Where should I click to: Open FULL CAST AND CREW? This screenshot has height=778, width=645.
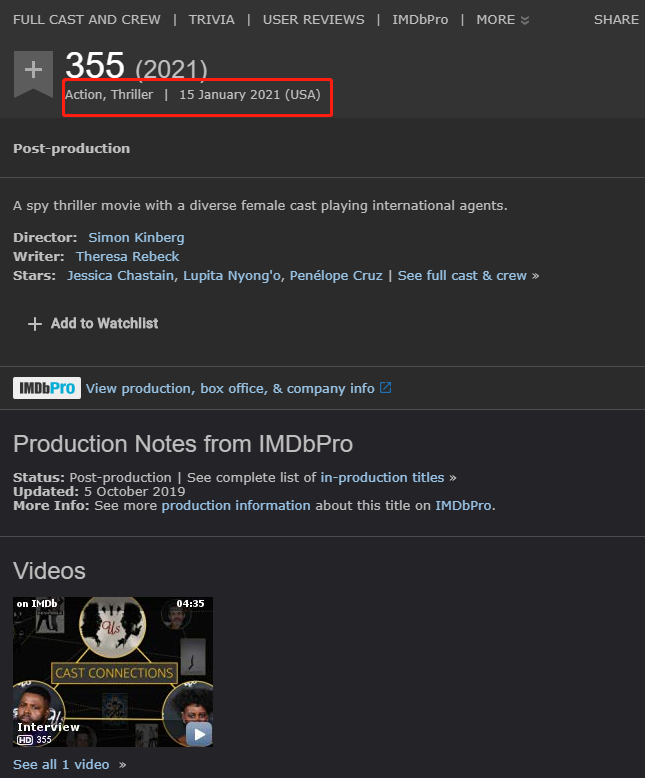(x=87, y=20)
